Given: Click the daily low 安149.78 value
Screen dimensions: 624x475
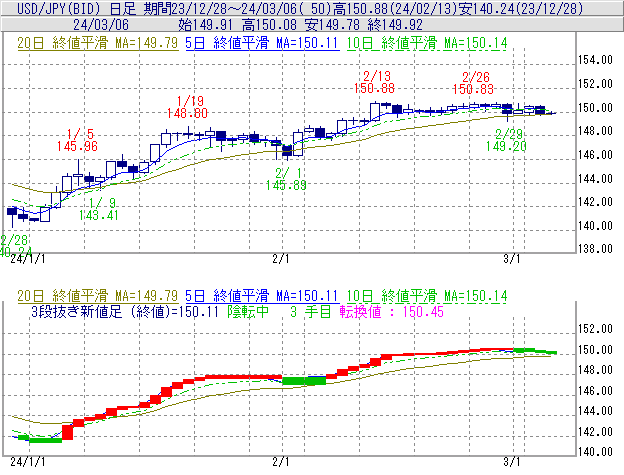Looking at the screenshot, I should click(x=332, y=25).
